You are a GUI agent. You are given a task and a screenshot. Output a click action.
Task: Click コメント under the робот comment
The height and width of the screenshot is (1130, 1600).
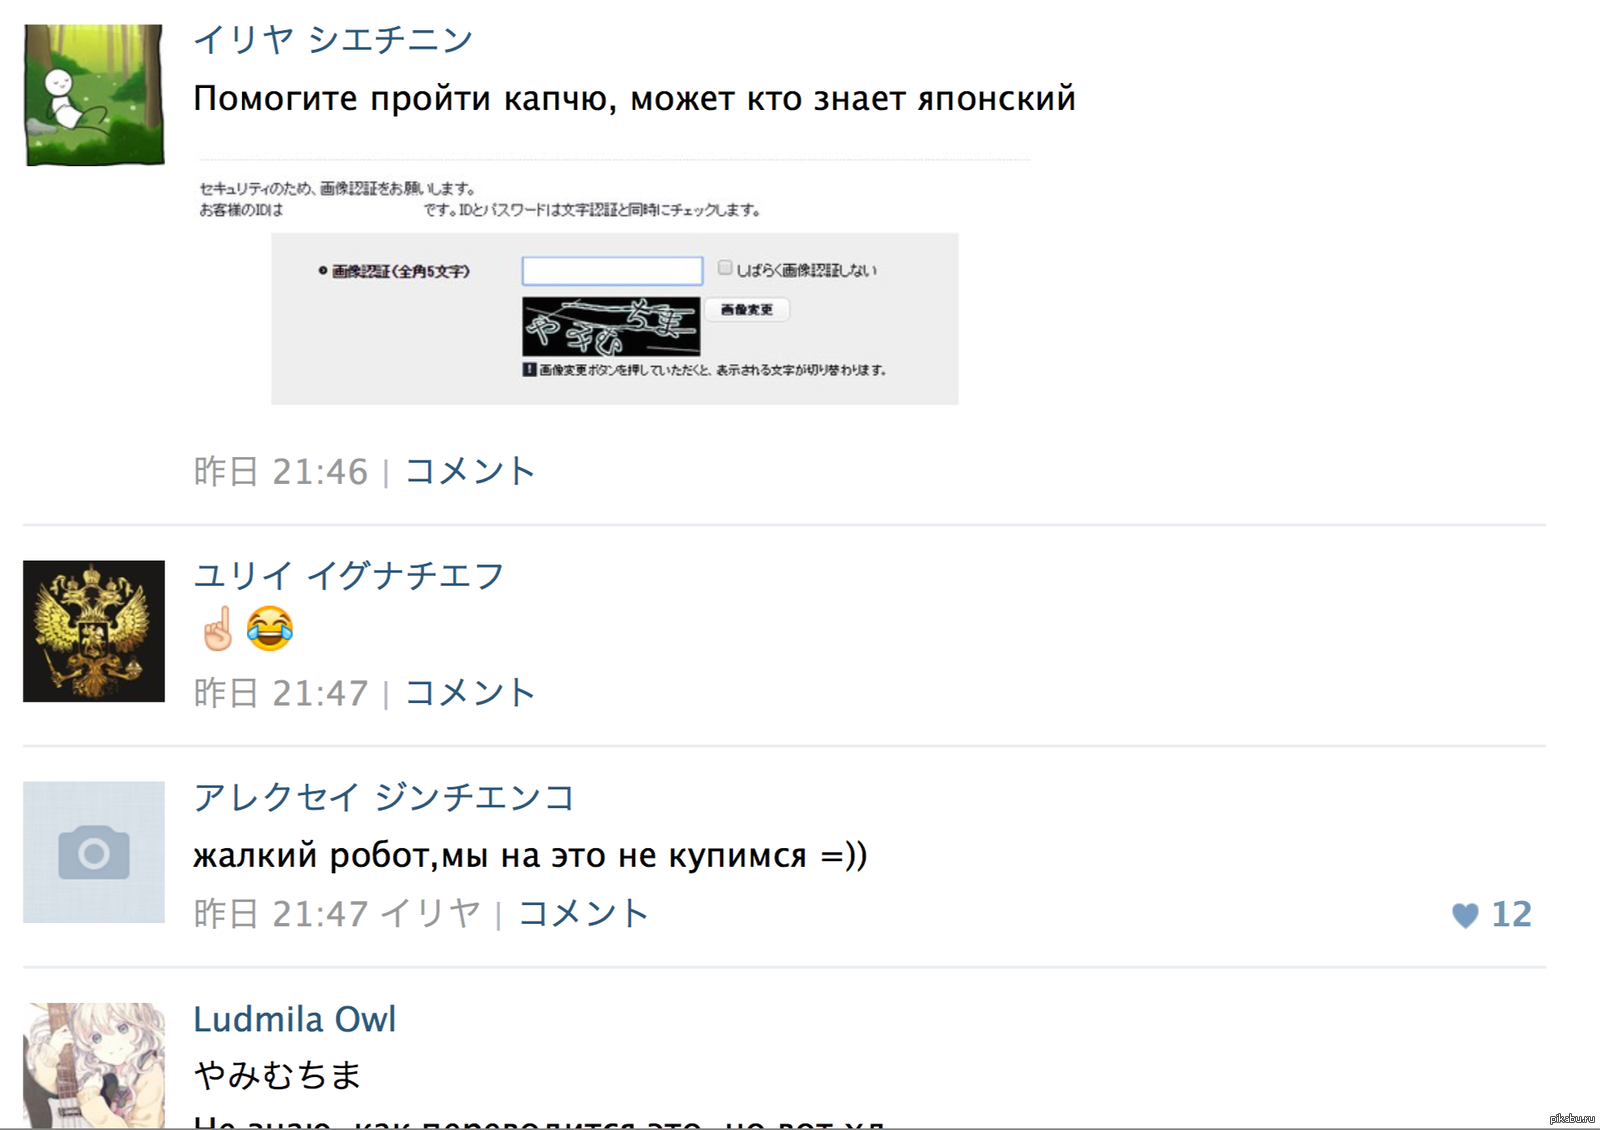click(583, 913)
